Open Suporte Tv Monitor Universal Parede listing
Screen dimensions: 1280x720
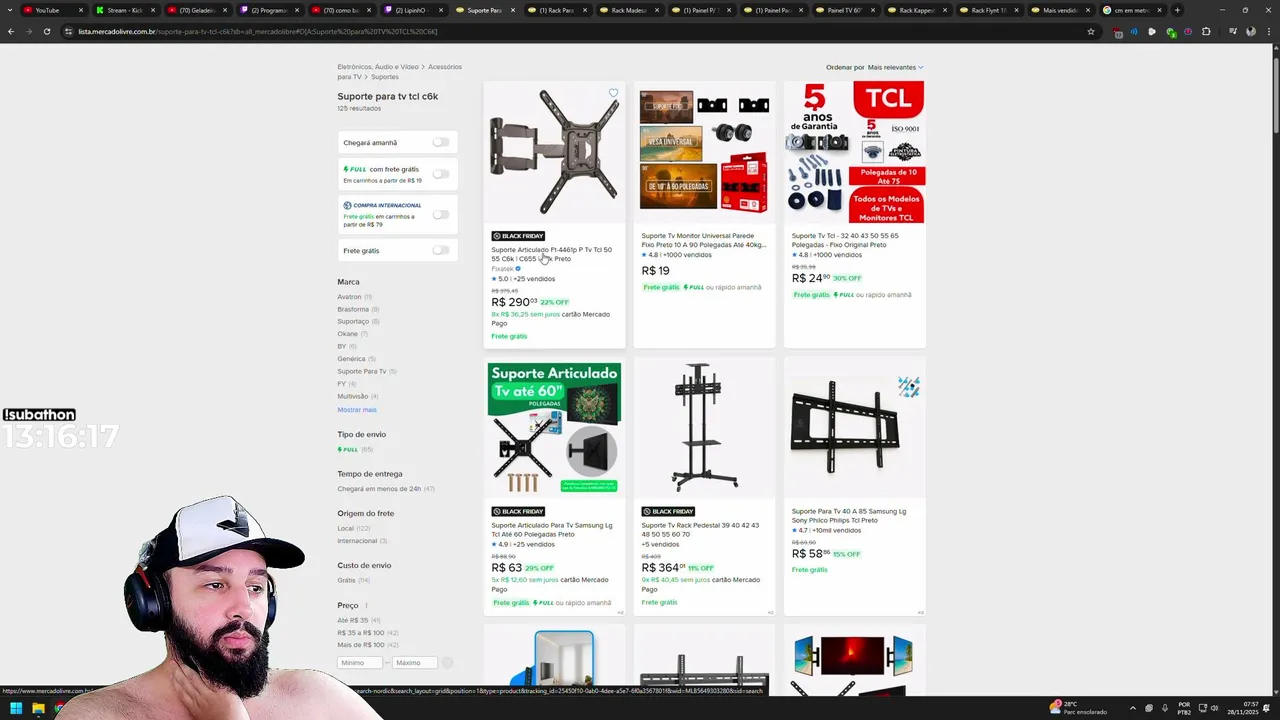tap(703, 240)
